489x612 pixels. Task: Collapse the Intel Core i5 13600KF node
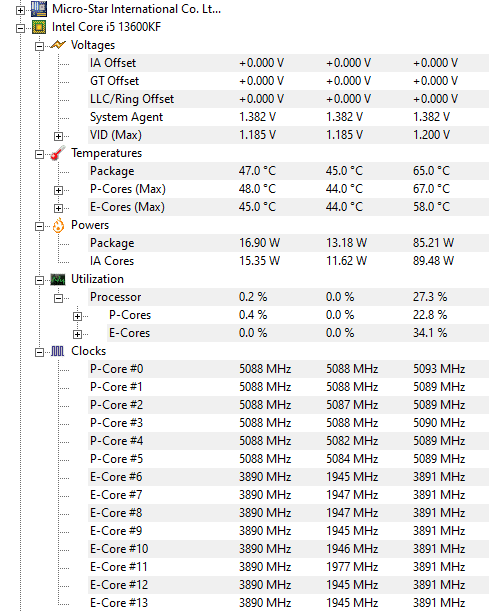click(x=20, y=28)
